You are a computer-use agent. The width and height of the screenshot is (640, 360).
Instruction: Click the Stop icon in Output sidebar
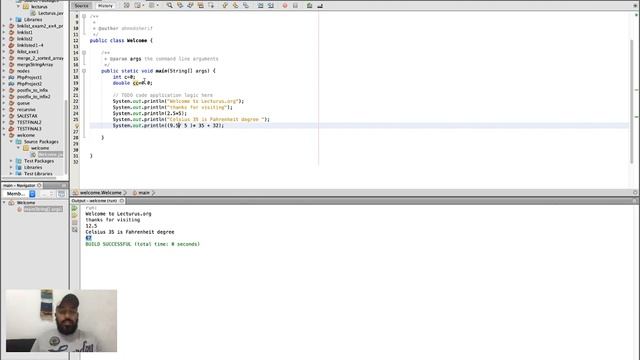pyautogui.click(x=75, y=222)
